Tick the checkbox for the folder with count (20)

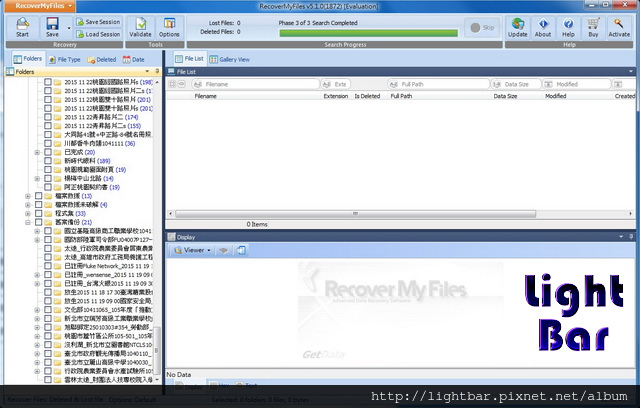(x=48, y=152)
